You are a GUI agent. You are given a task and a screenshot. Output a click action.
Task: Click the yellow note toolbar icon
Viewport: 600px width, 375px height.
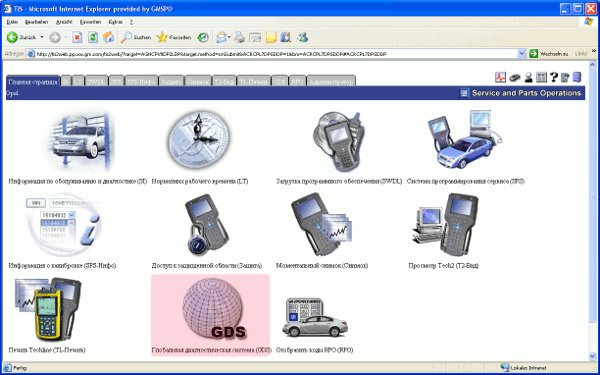271,37
